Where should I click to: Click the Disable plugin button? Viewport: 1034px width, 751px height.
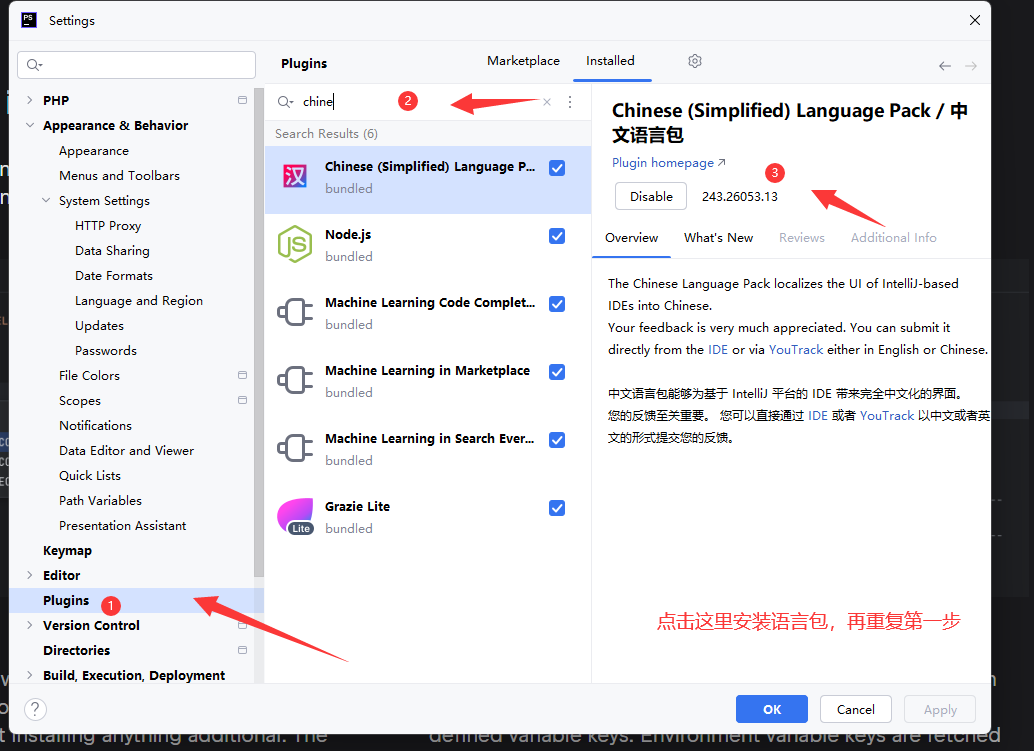coord(651,196)
